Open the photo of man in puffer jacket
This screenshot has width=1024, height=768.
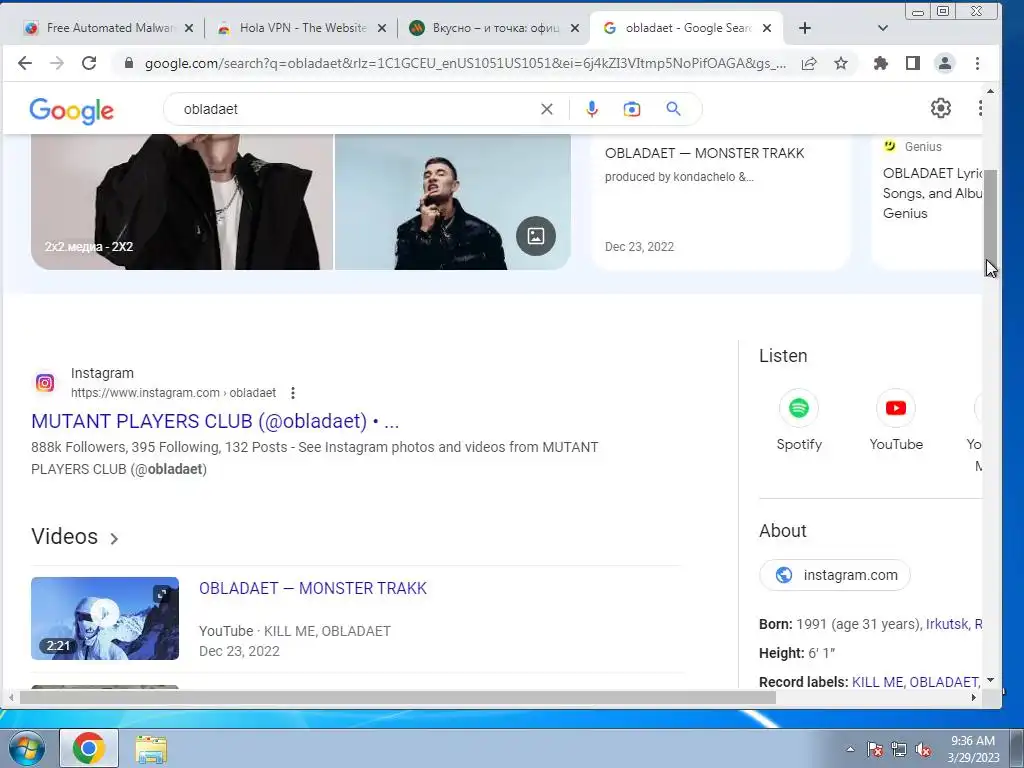(x=453, y=202)
